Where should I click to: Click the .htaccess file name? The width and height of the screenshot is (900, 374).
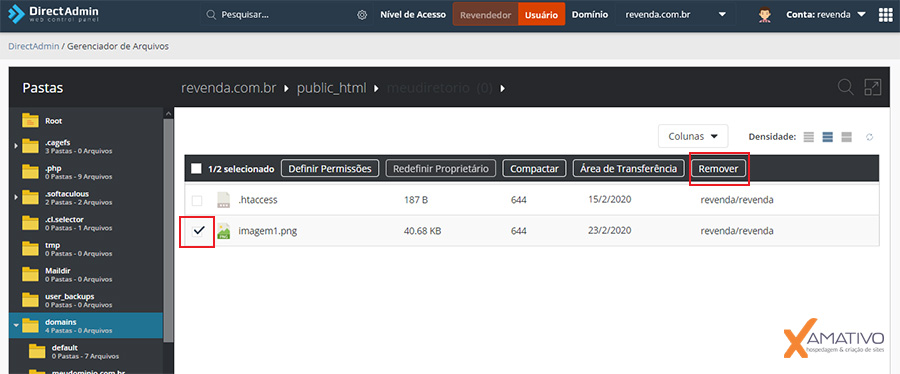click(258, 201)
